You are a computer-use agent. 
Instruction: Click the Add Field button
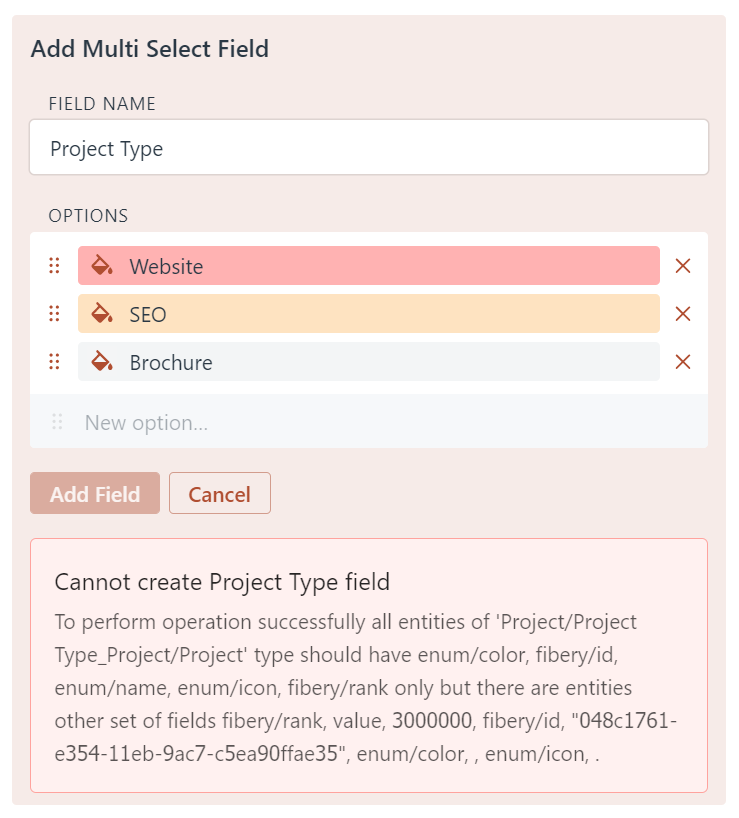click(95, 494)
